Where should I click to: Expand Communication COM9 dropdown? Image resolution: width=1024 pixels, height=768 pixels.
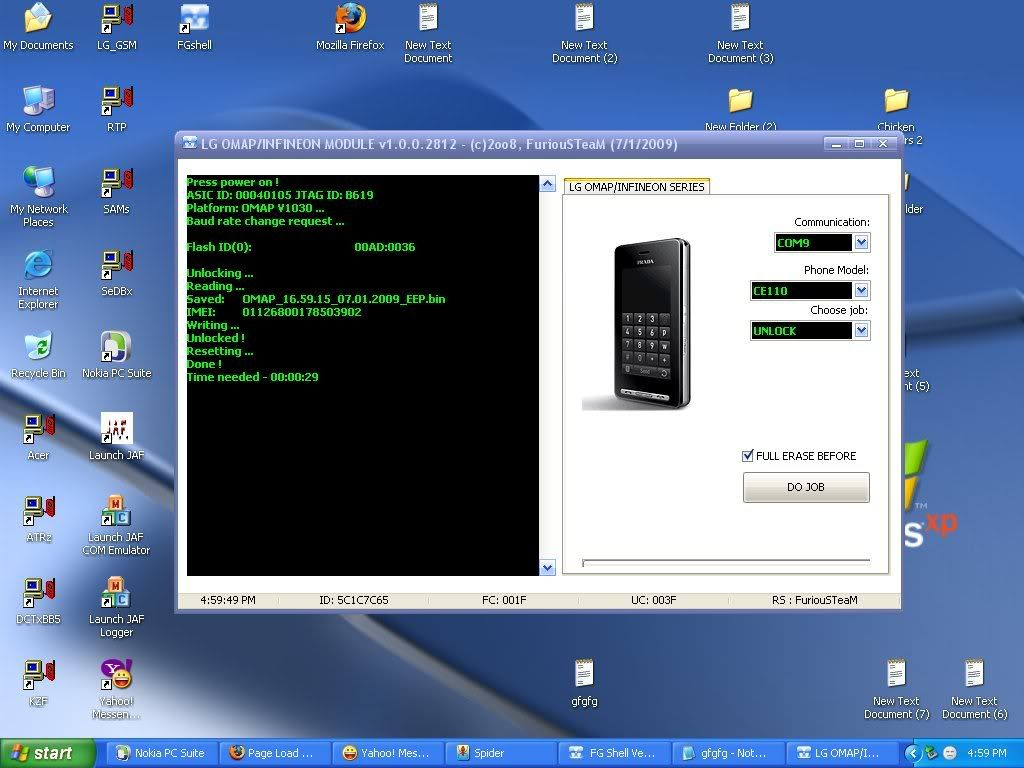861,242
